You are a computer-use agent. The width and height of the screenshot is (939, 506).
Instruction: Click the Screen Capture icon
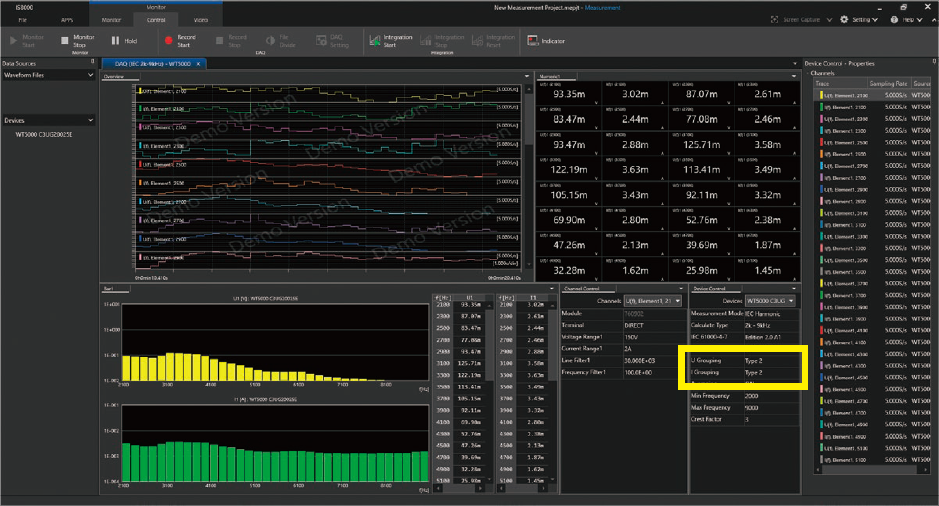[x=776, y=19]
